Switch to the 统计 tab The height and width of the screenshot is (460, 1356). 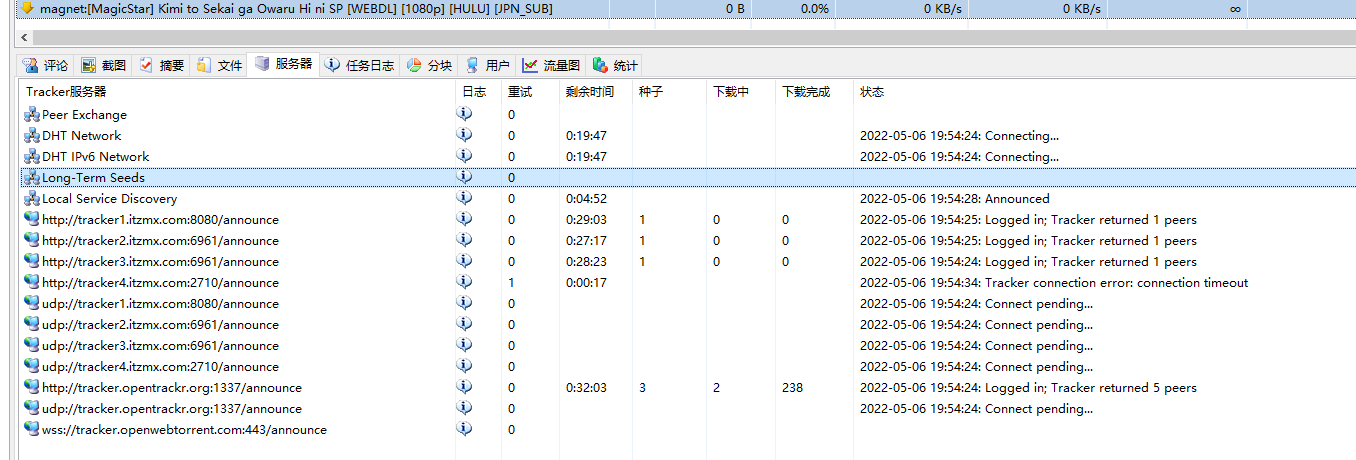click(615, 65)
